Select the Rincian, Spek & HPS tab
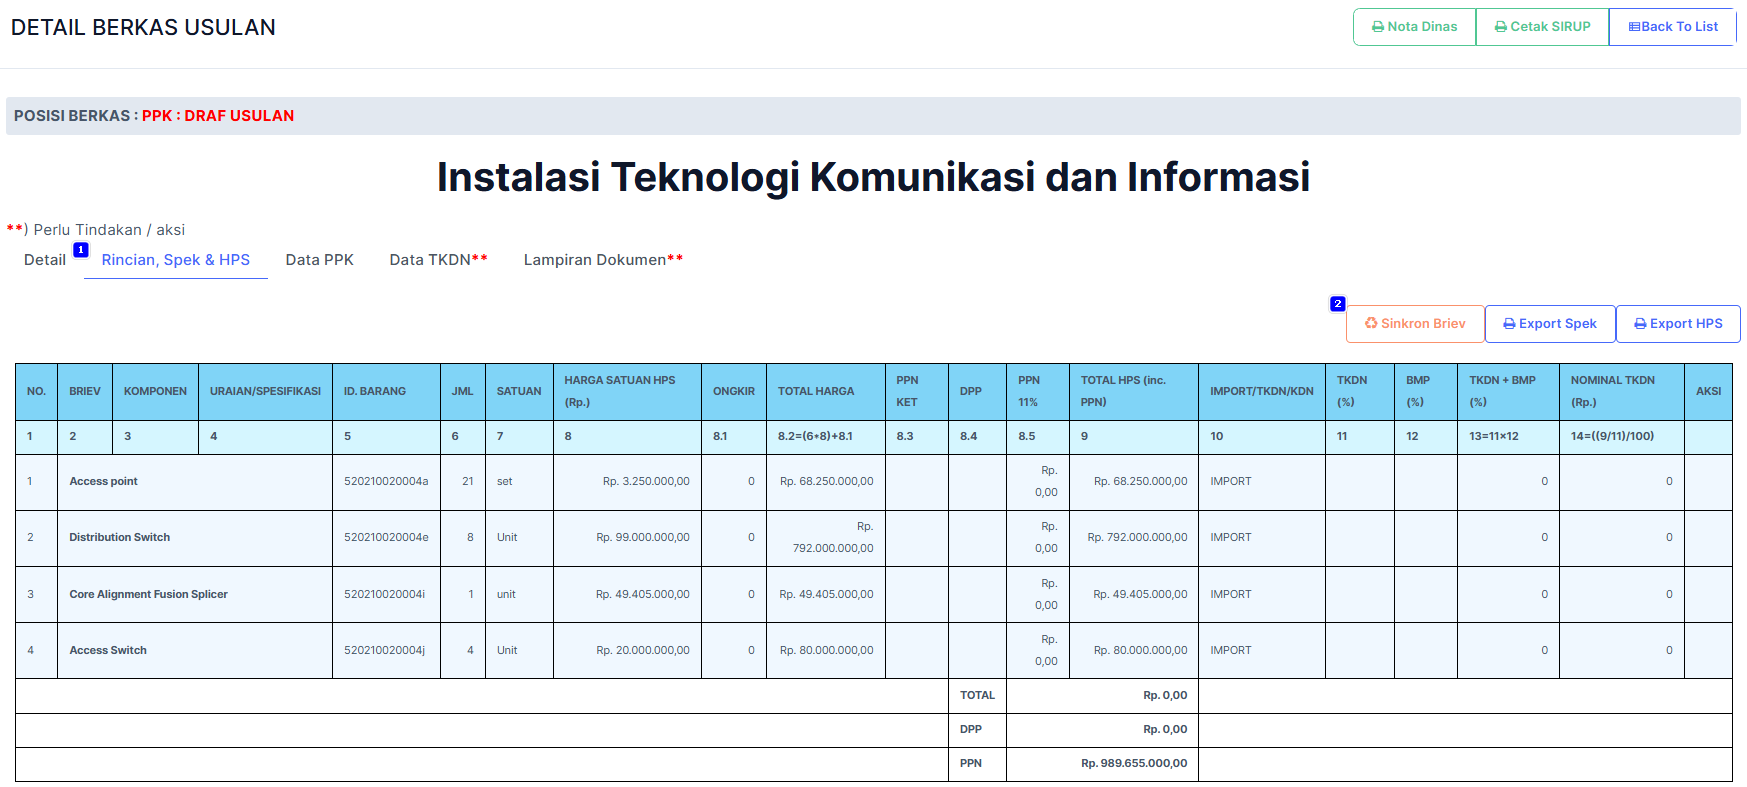 point(176,260)
